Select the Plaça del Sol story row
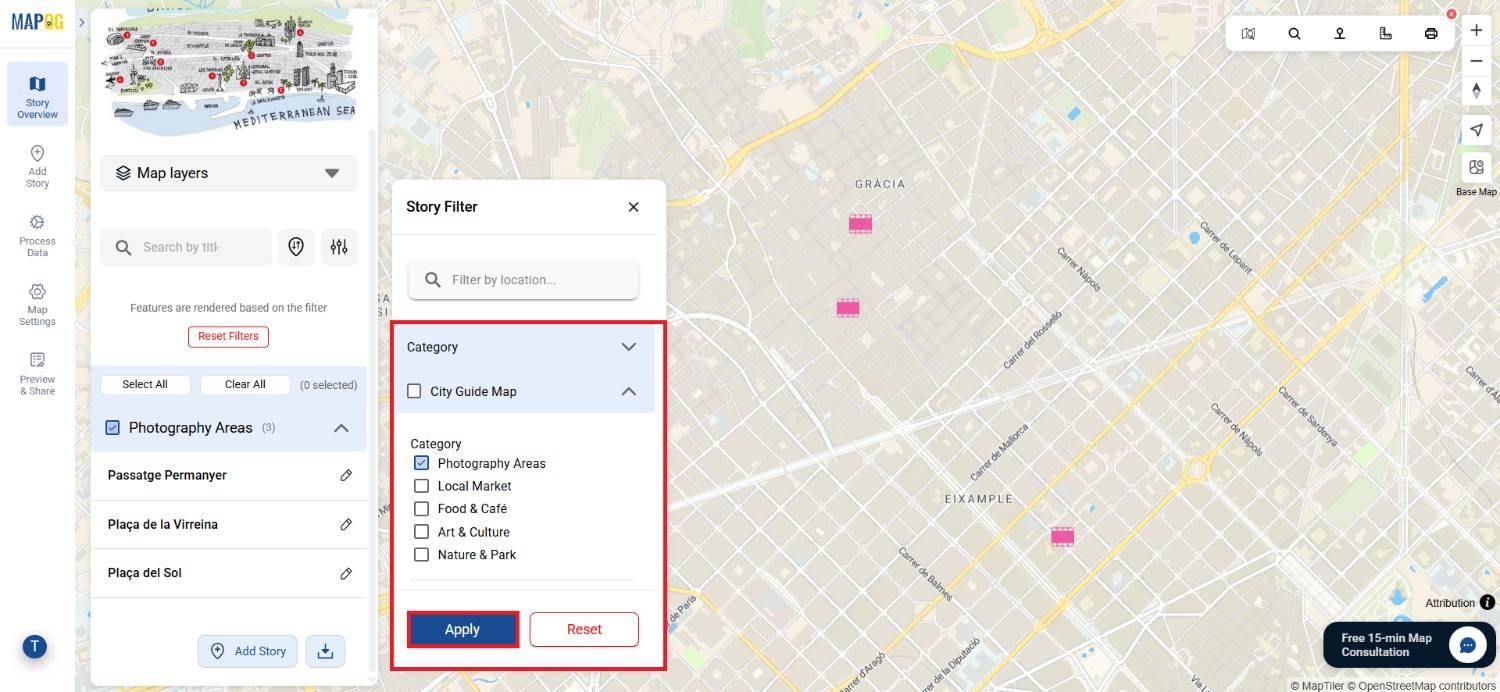The width and height of the screenshot is (1500, 692). click(x=229, y=573)
